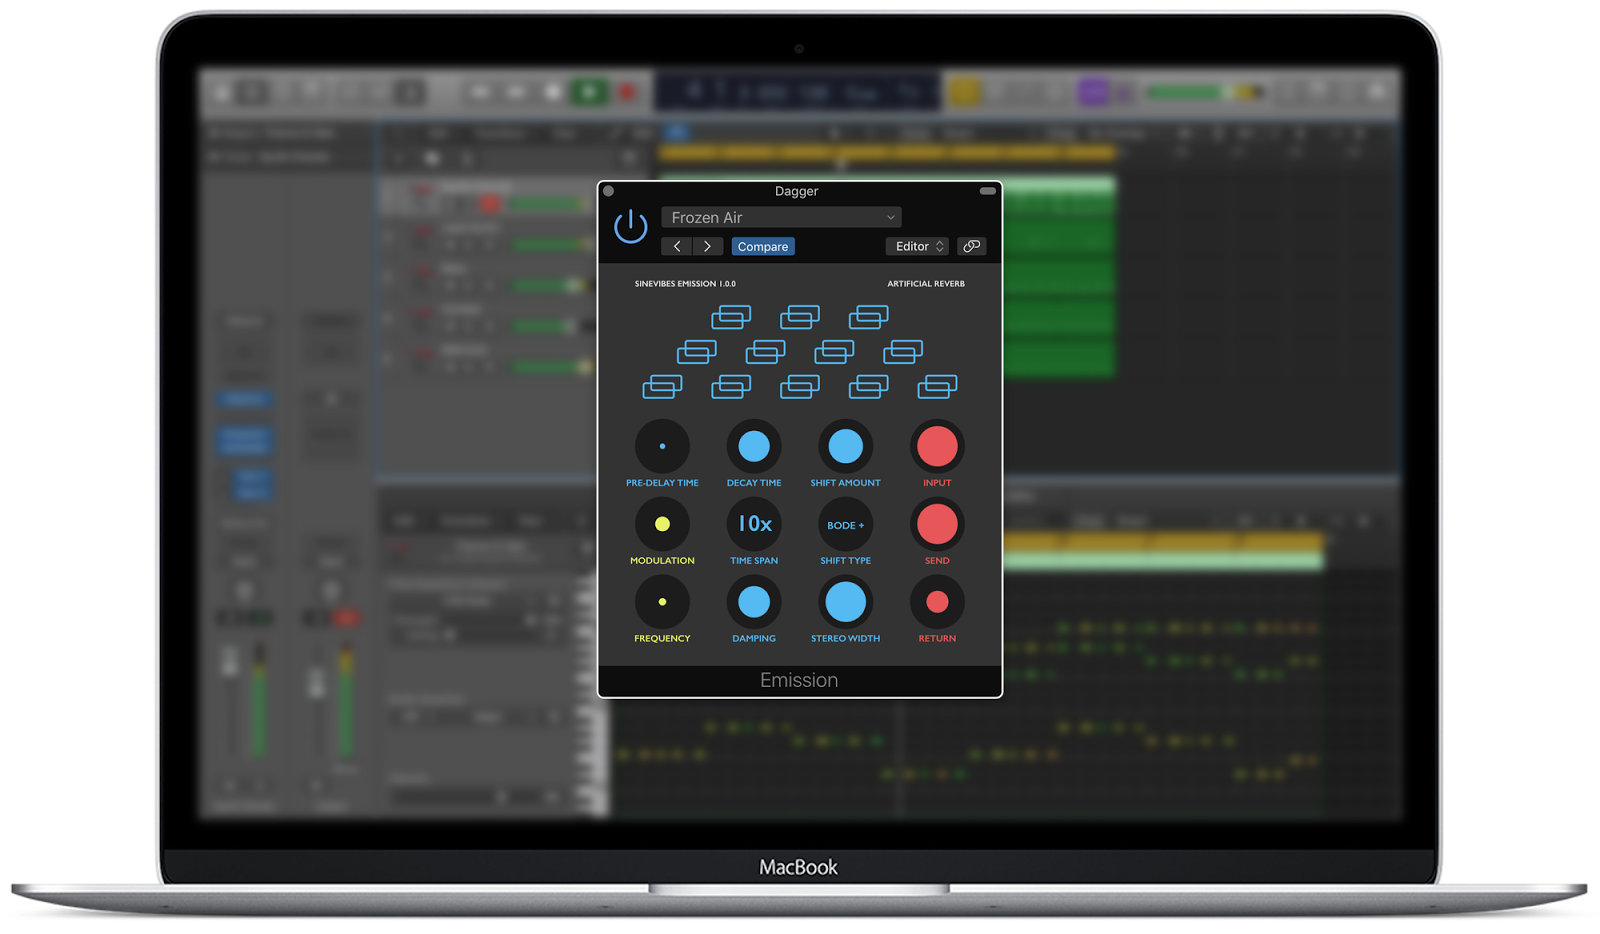Screen dimensions: 1600x934
Task: Click the red Record button in Logic
Action: coord(628,93)
